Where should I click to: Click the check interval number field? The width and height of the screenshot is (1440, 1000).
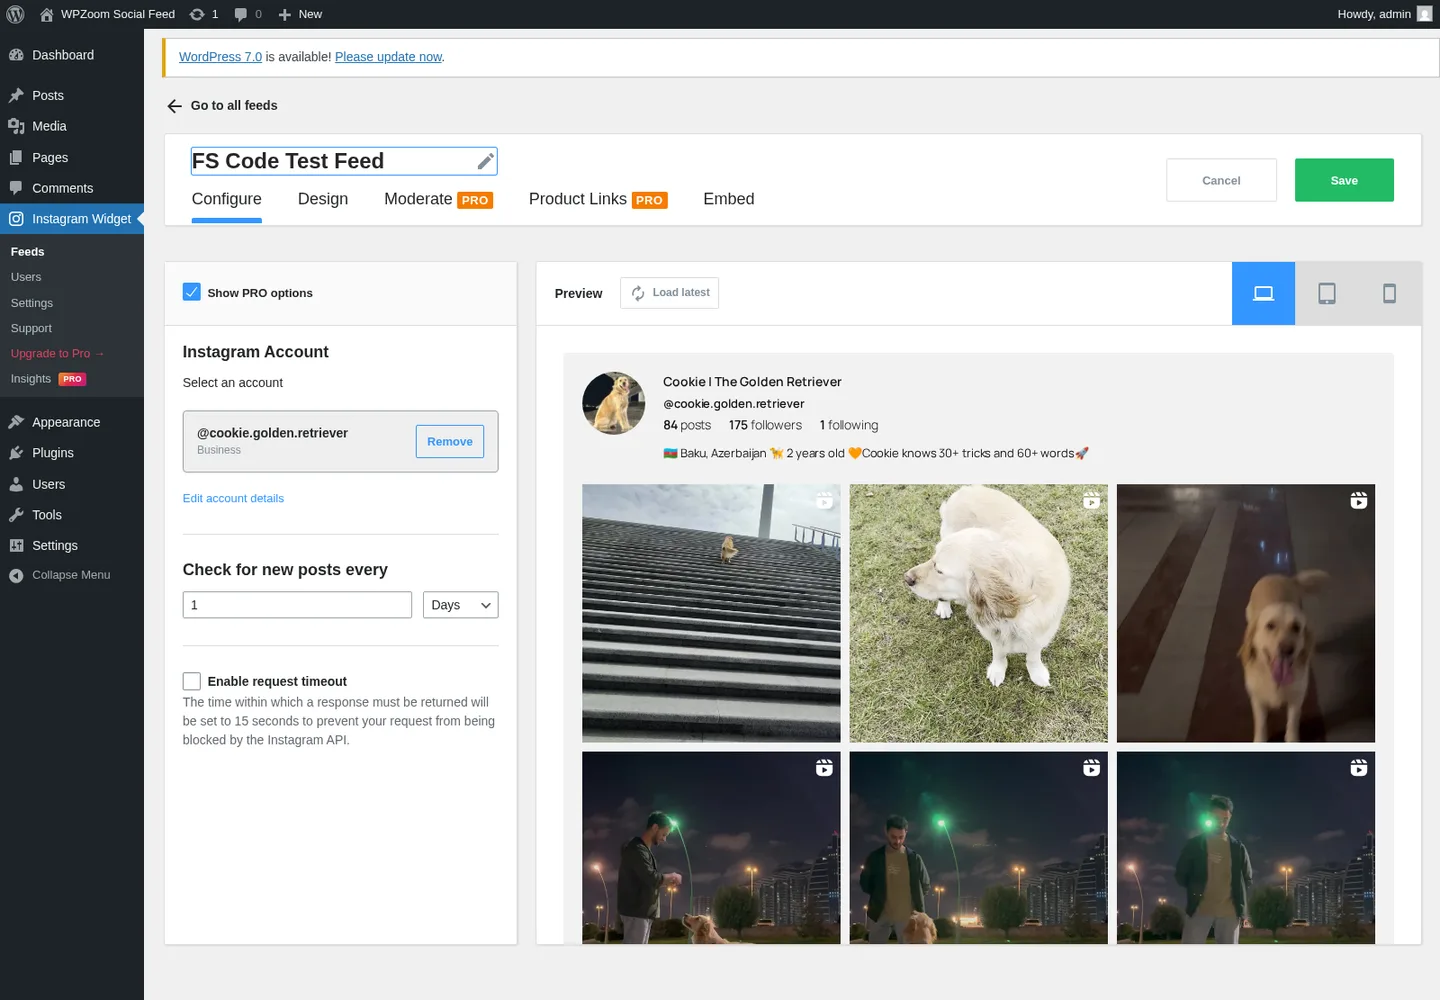(x=297, y=605)
